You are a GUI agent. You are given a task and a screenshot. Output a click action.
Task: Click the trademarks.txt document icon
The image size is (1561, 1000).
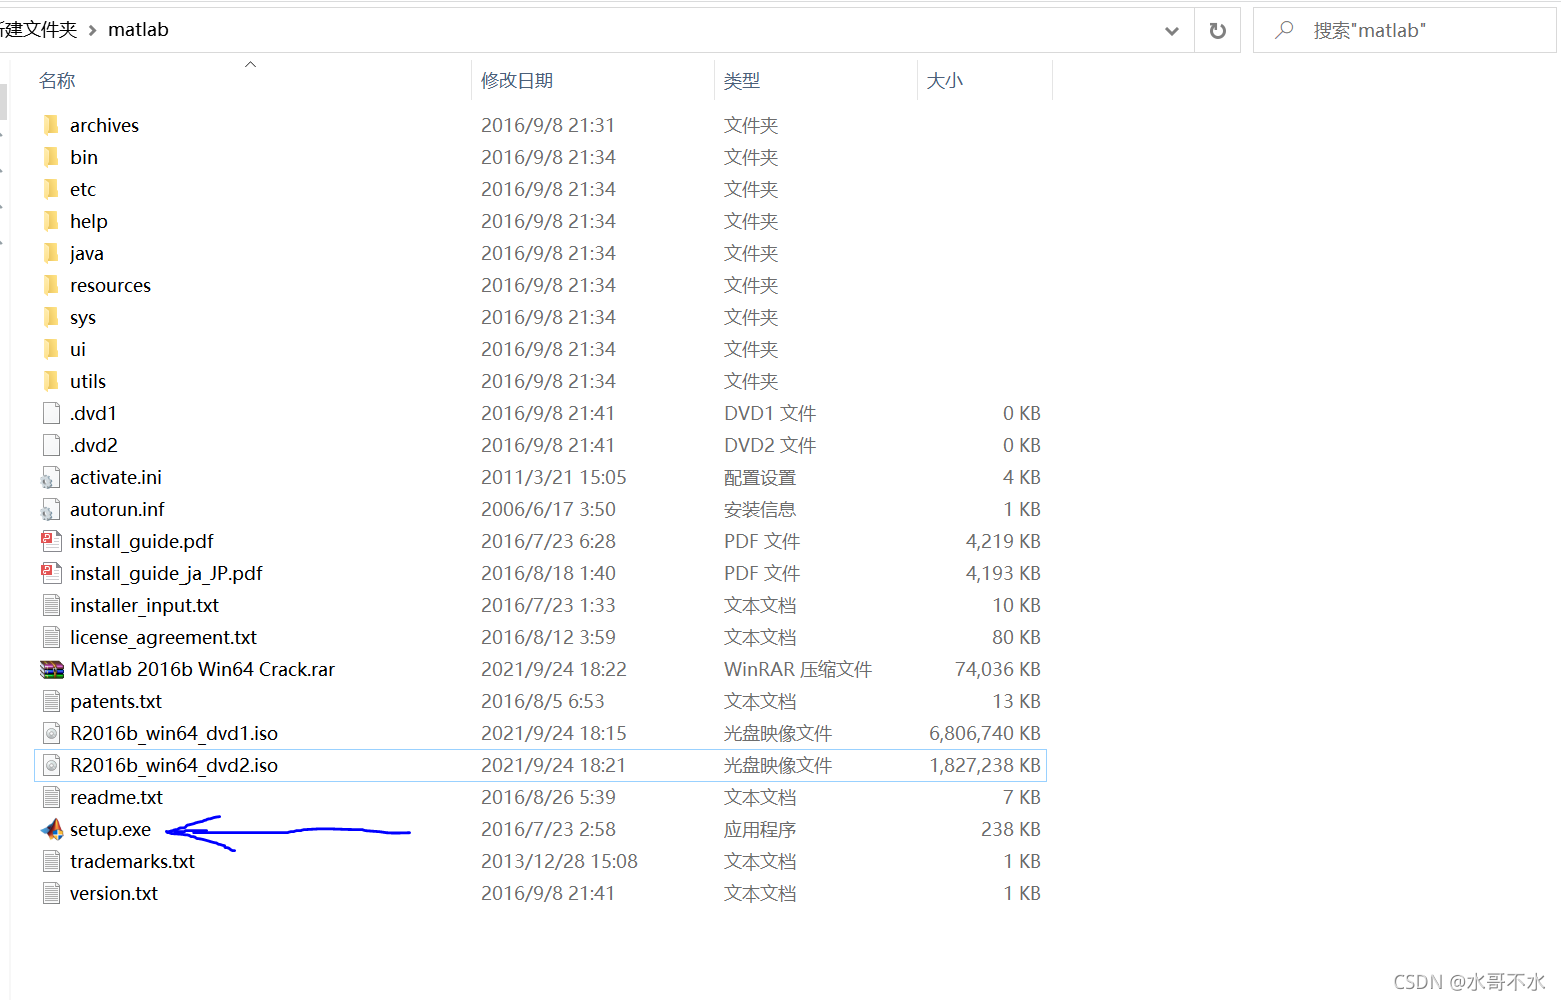51,861
